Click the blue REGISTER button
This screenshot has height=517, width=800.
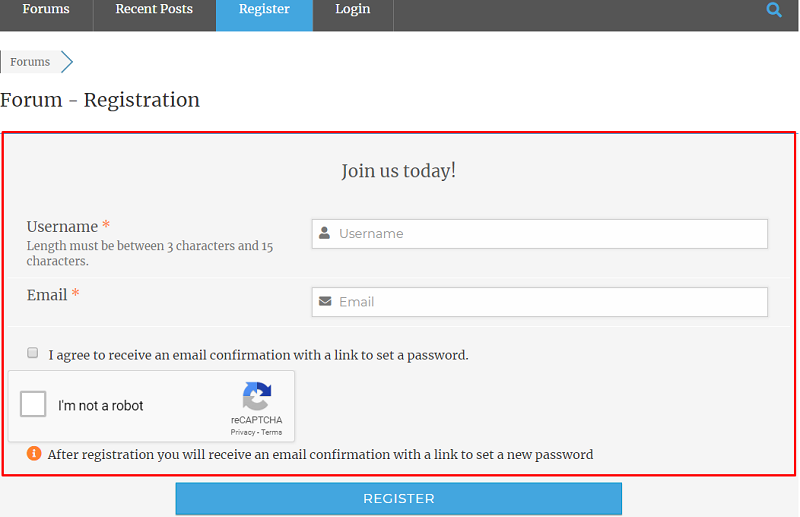pos(398,499)
